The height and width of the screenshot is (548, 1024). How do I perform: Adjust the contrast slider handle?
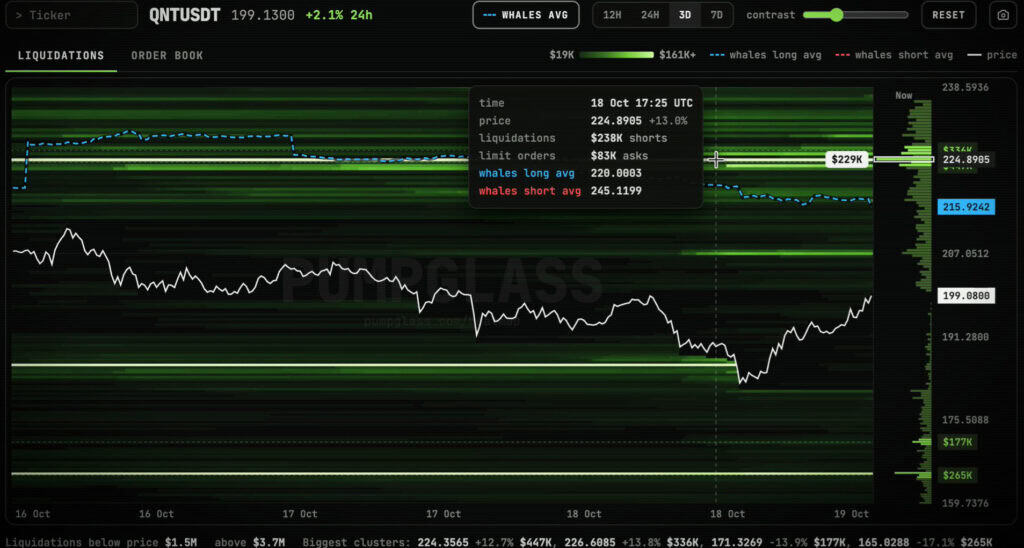tap(837, 15)
